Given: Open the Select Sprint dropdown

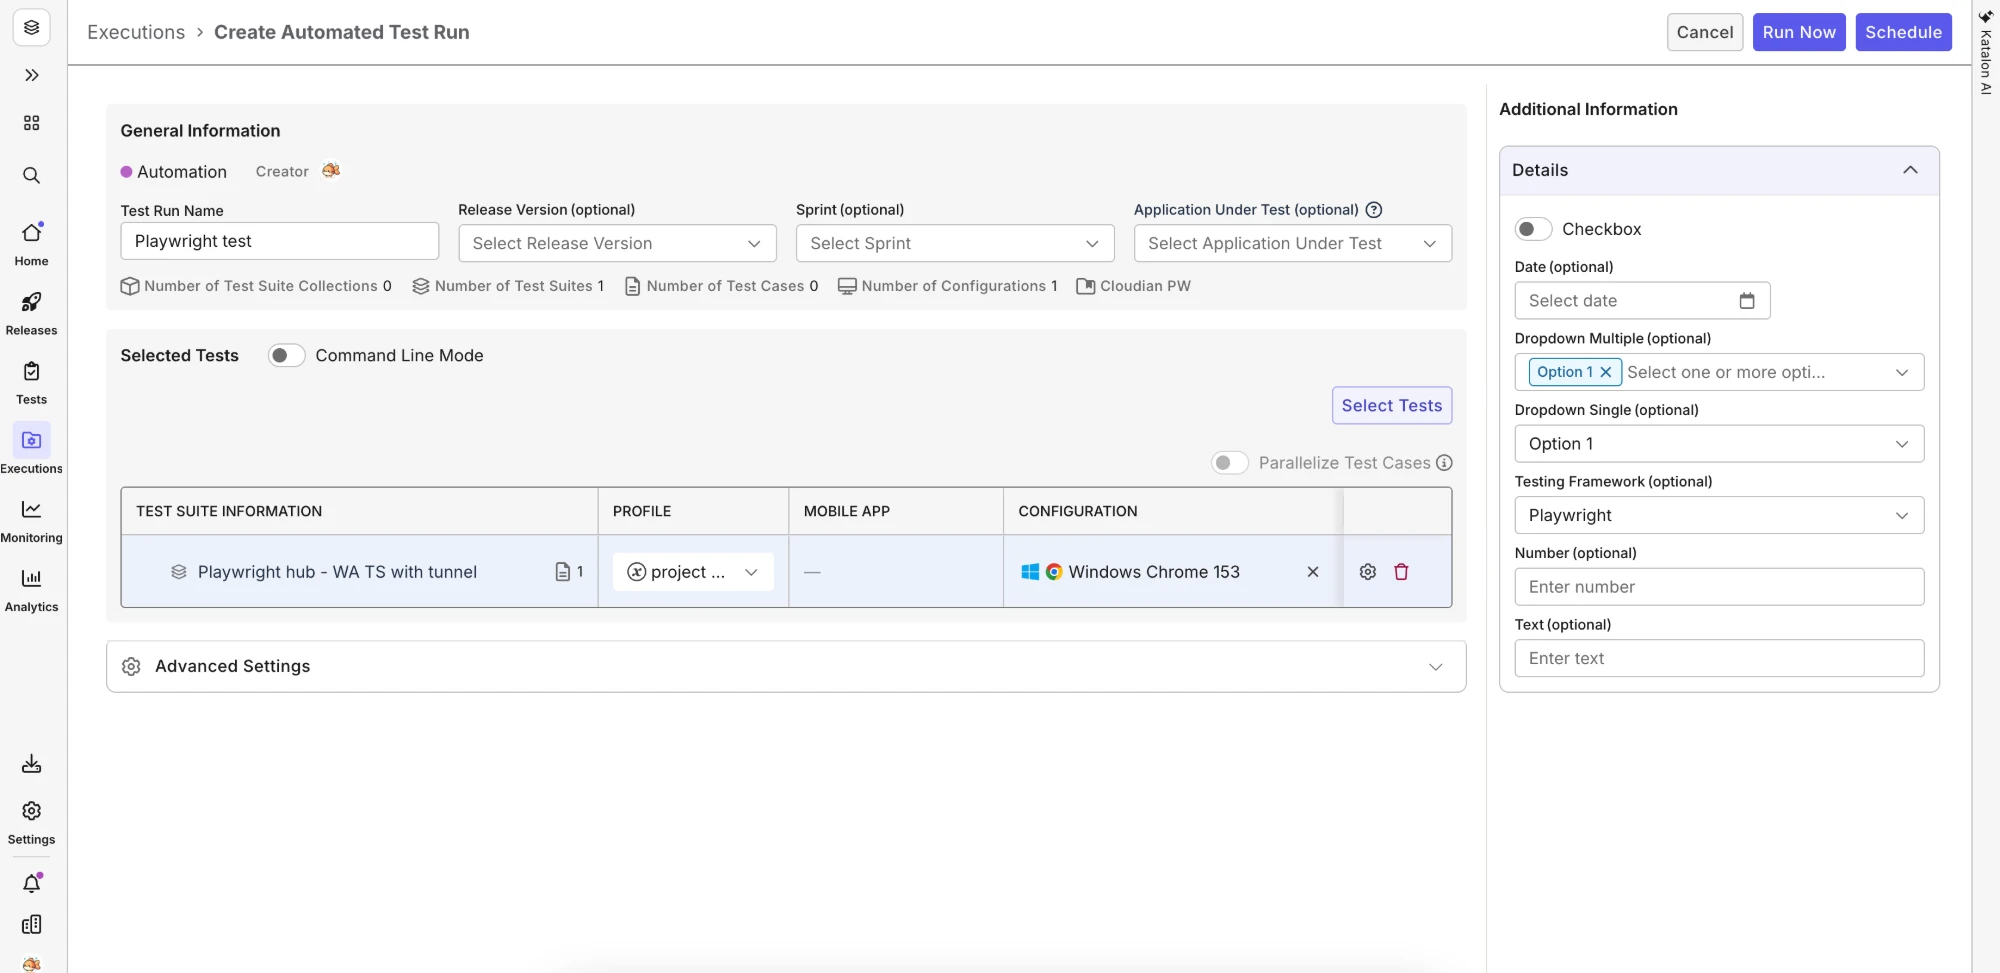Looking at the screenshot, I should (x=955, y=244).
